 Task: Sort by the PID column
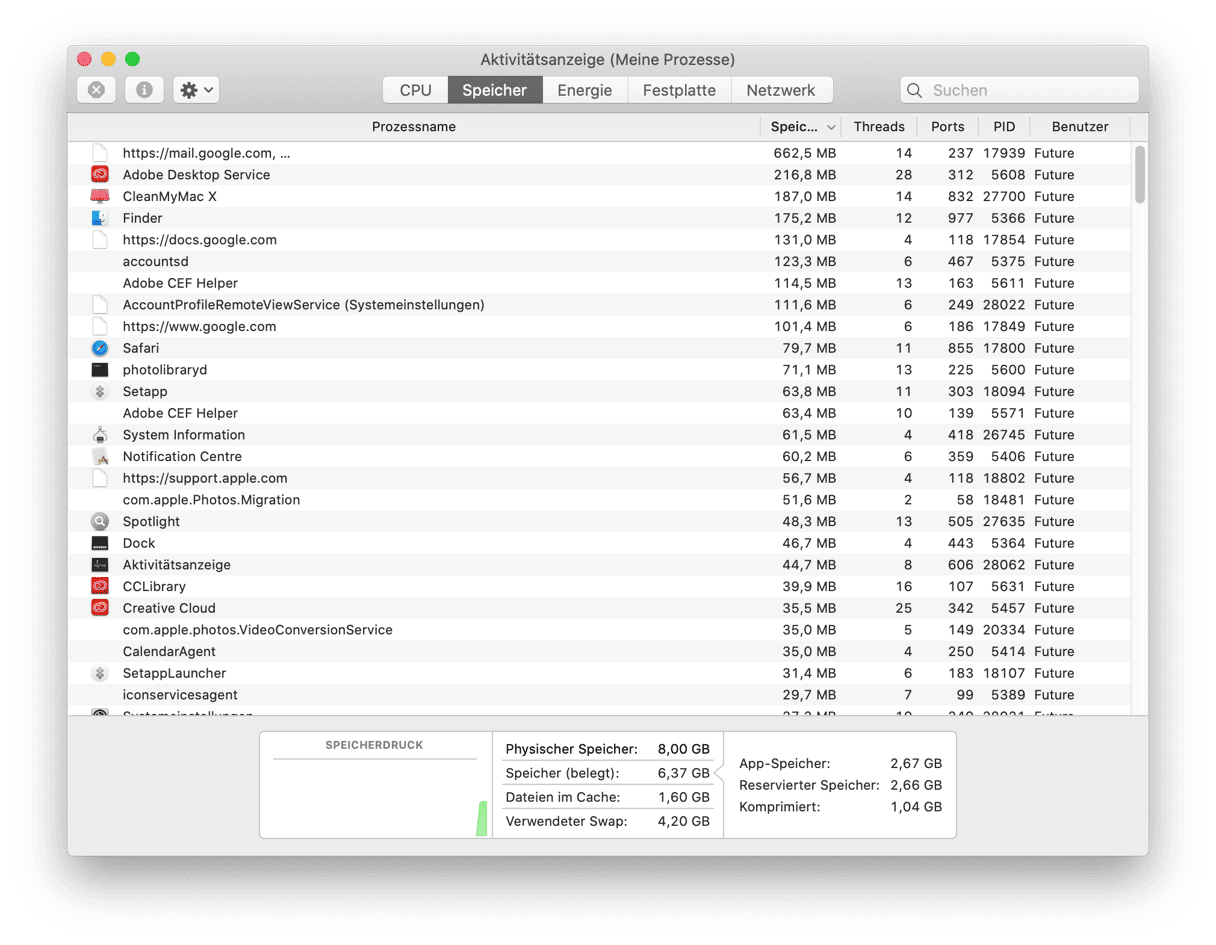click(1004, 127)
